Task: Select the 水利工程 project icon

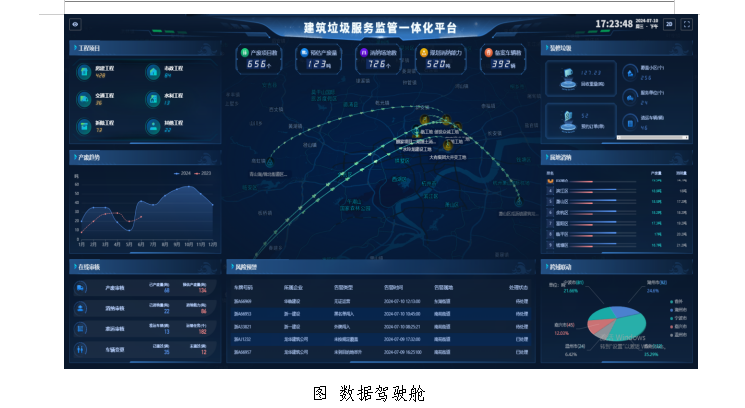Action: point(152,99)
